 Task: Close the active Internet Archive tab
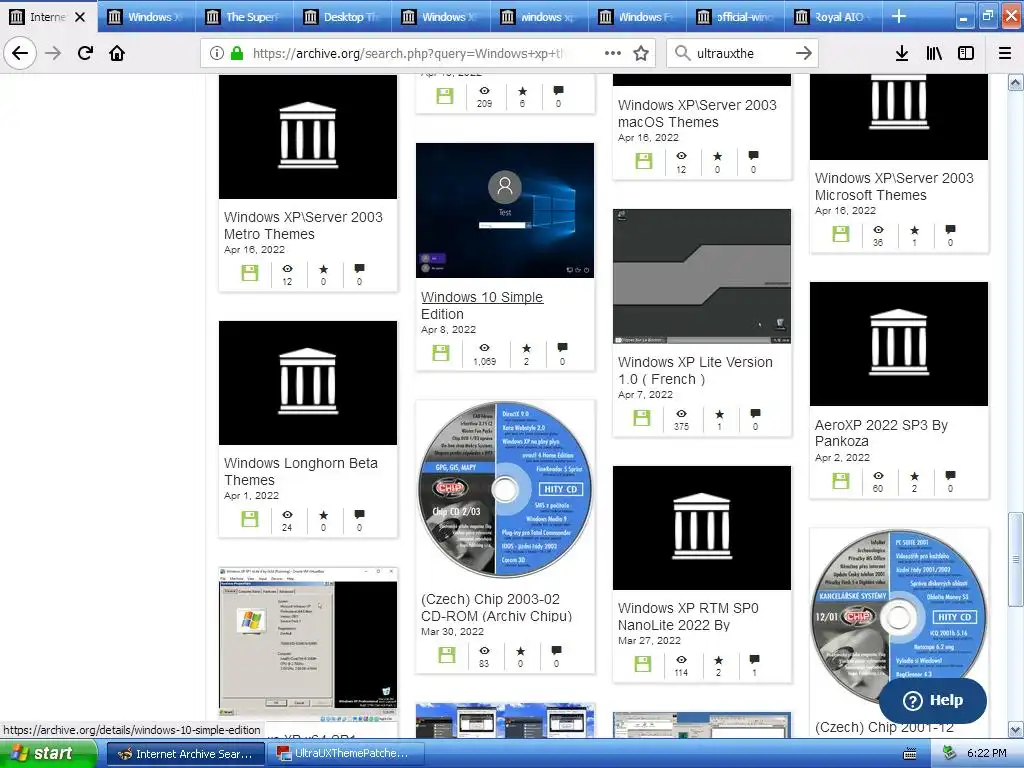point(80,17)
